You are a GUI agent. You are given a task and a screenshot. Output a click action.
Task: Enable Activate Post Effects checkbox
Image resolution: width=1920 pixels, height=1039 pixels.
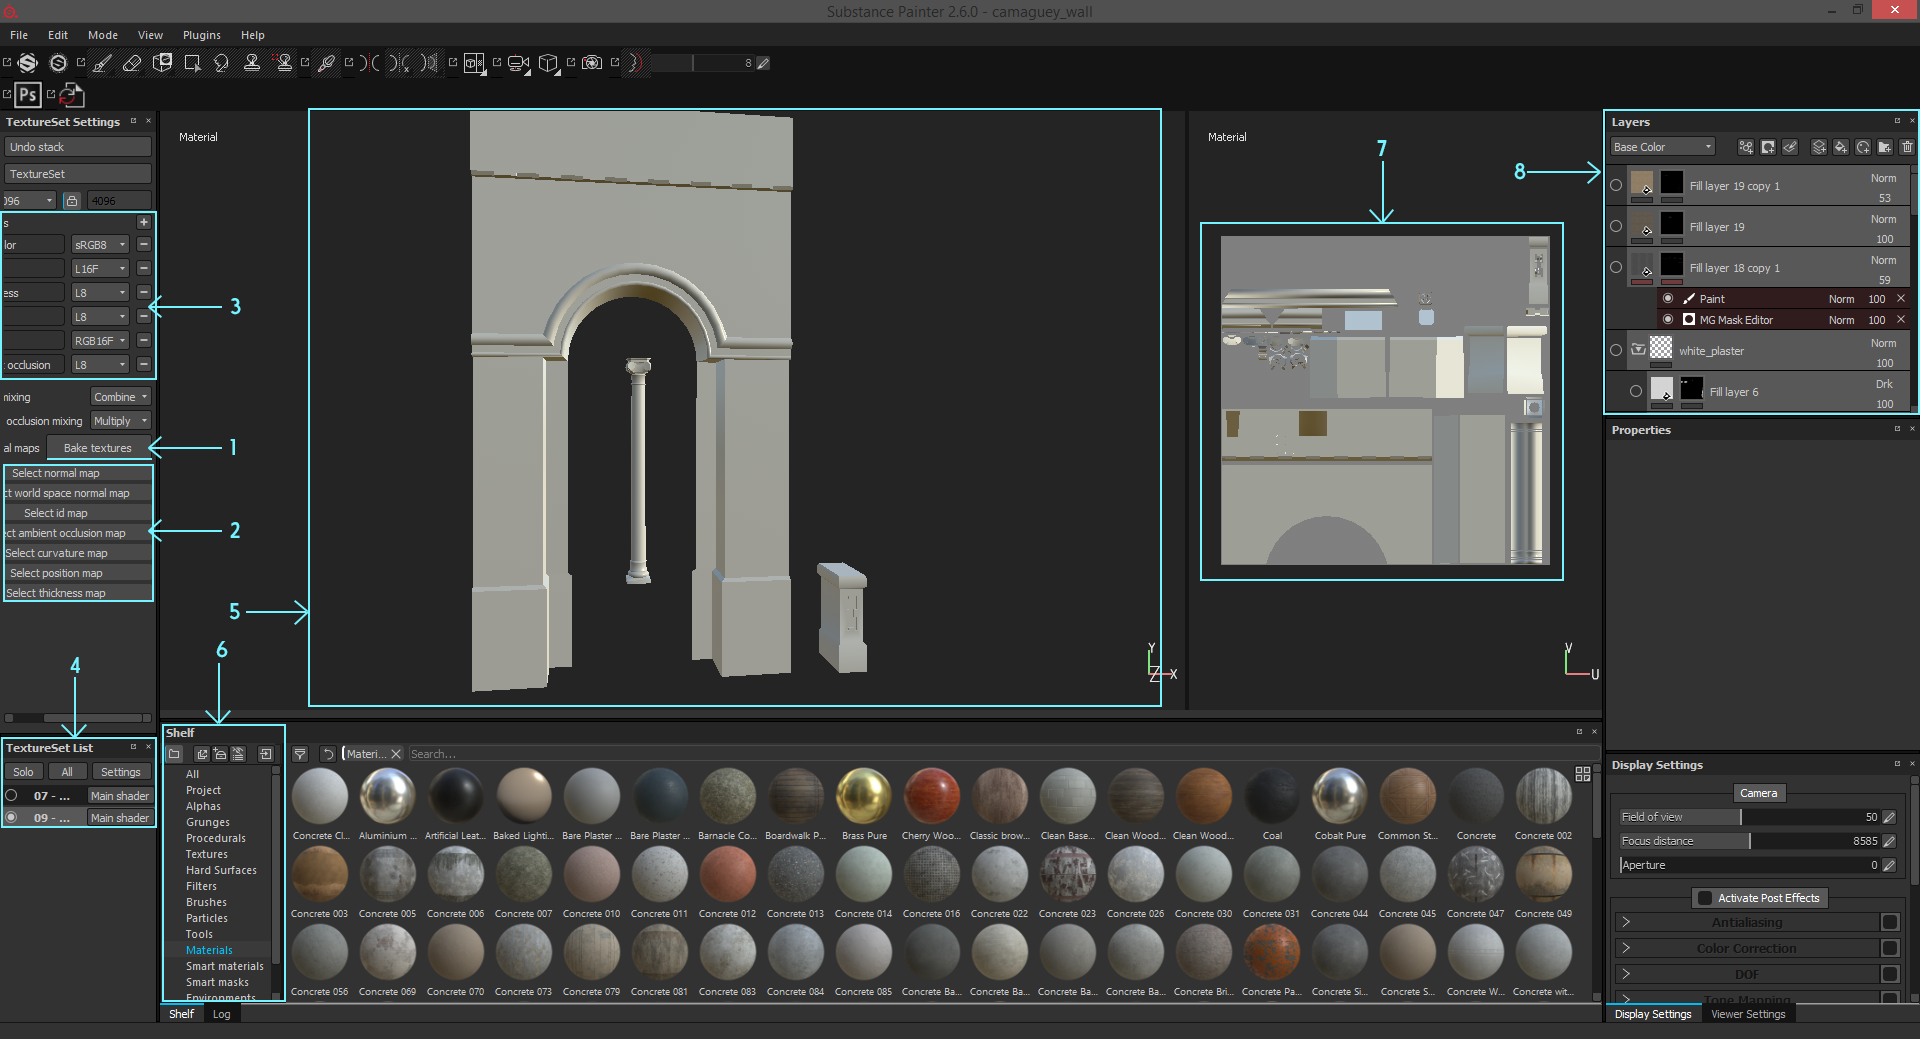1706,898
